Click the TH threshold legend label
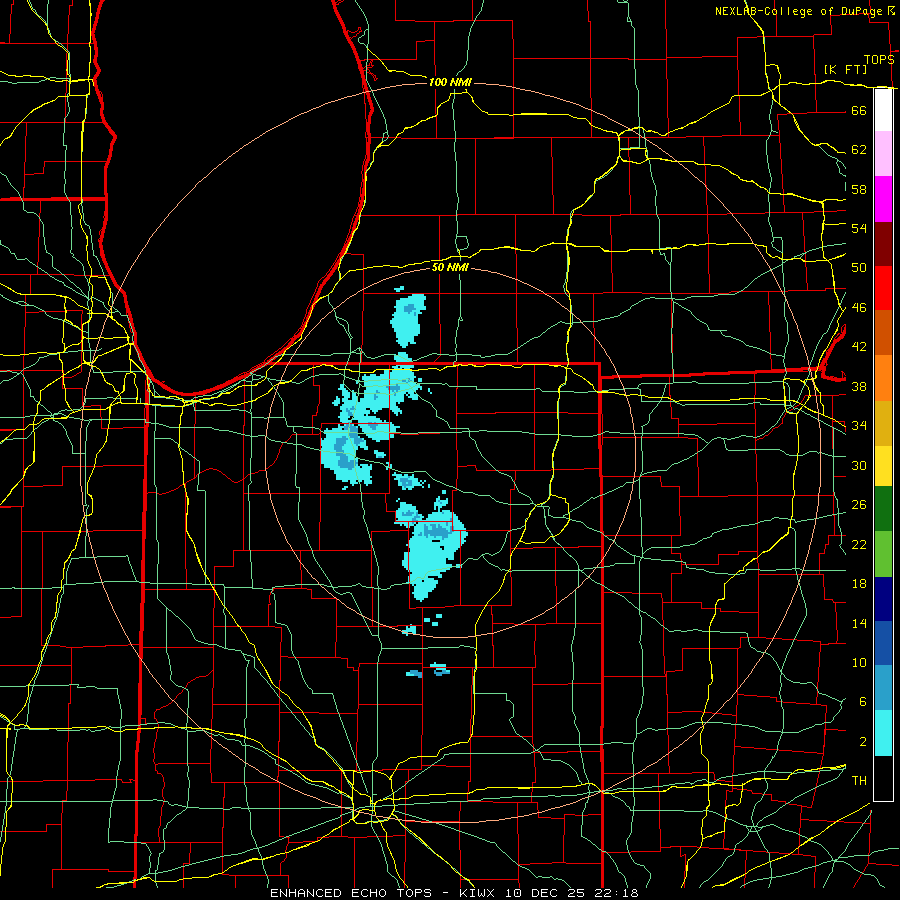Viewport: 900px width, 900px height. [859, 781]
